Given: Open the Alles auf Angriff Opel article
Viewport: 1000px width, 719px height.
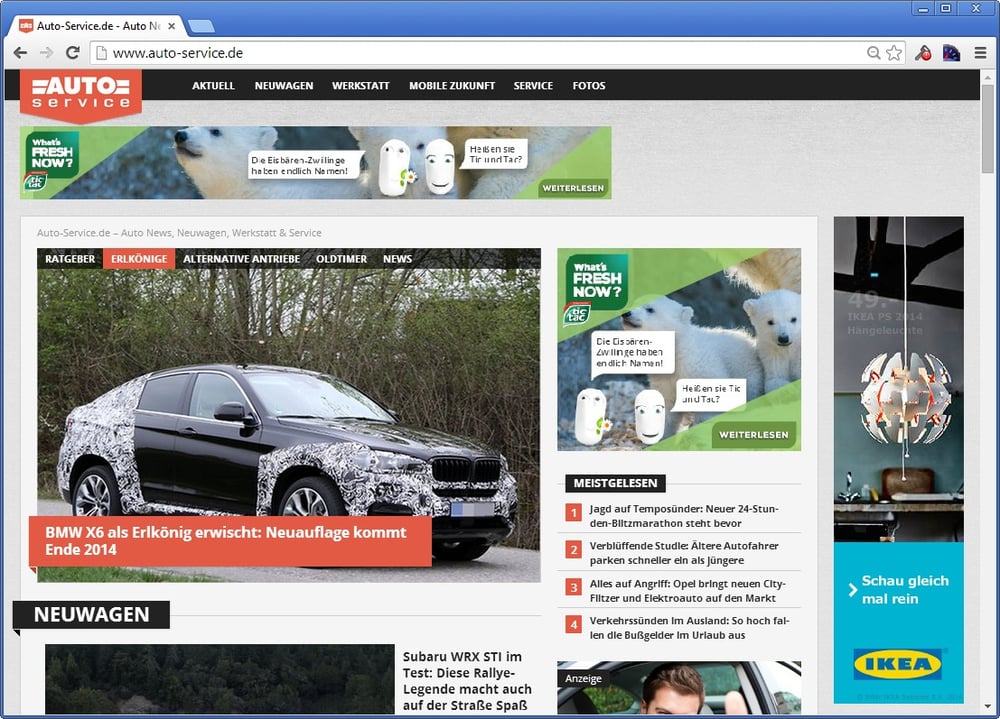Looking at the screenshot, I should 688,591.
